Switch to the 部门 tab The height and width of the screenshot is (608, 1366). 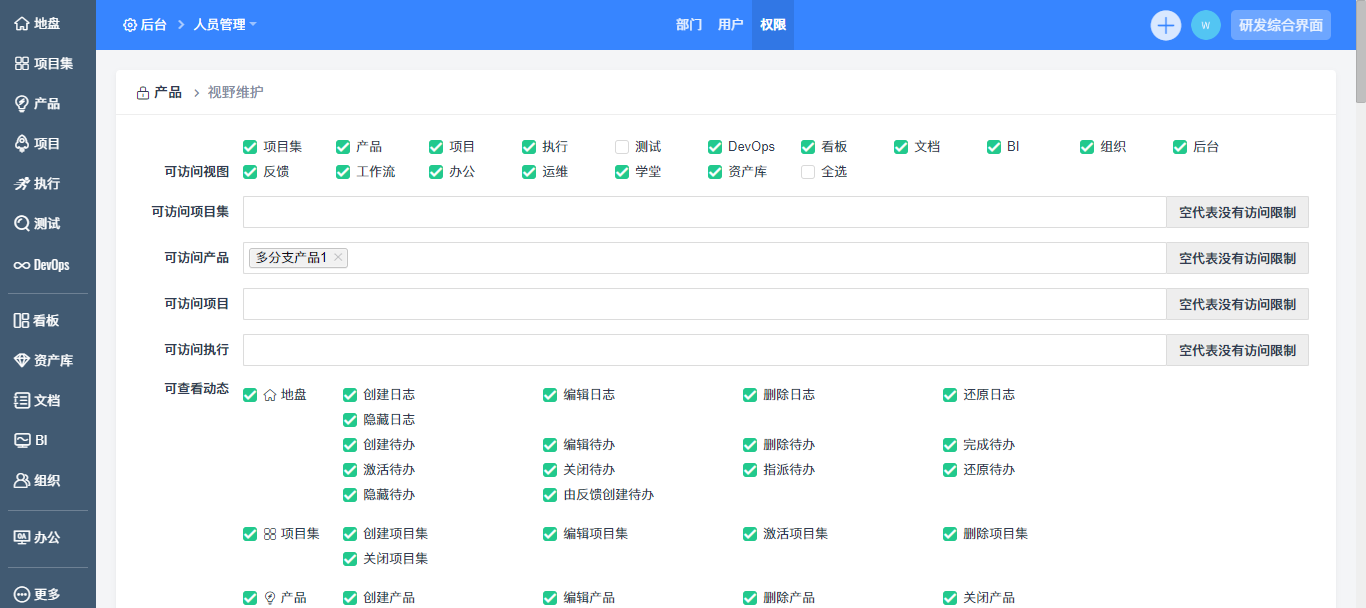(689, 25)
